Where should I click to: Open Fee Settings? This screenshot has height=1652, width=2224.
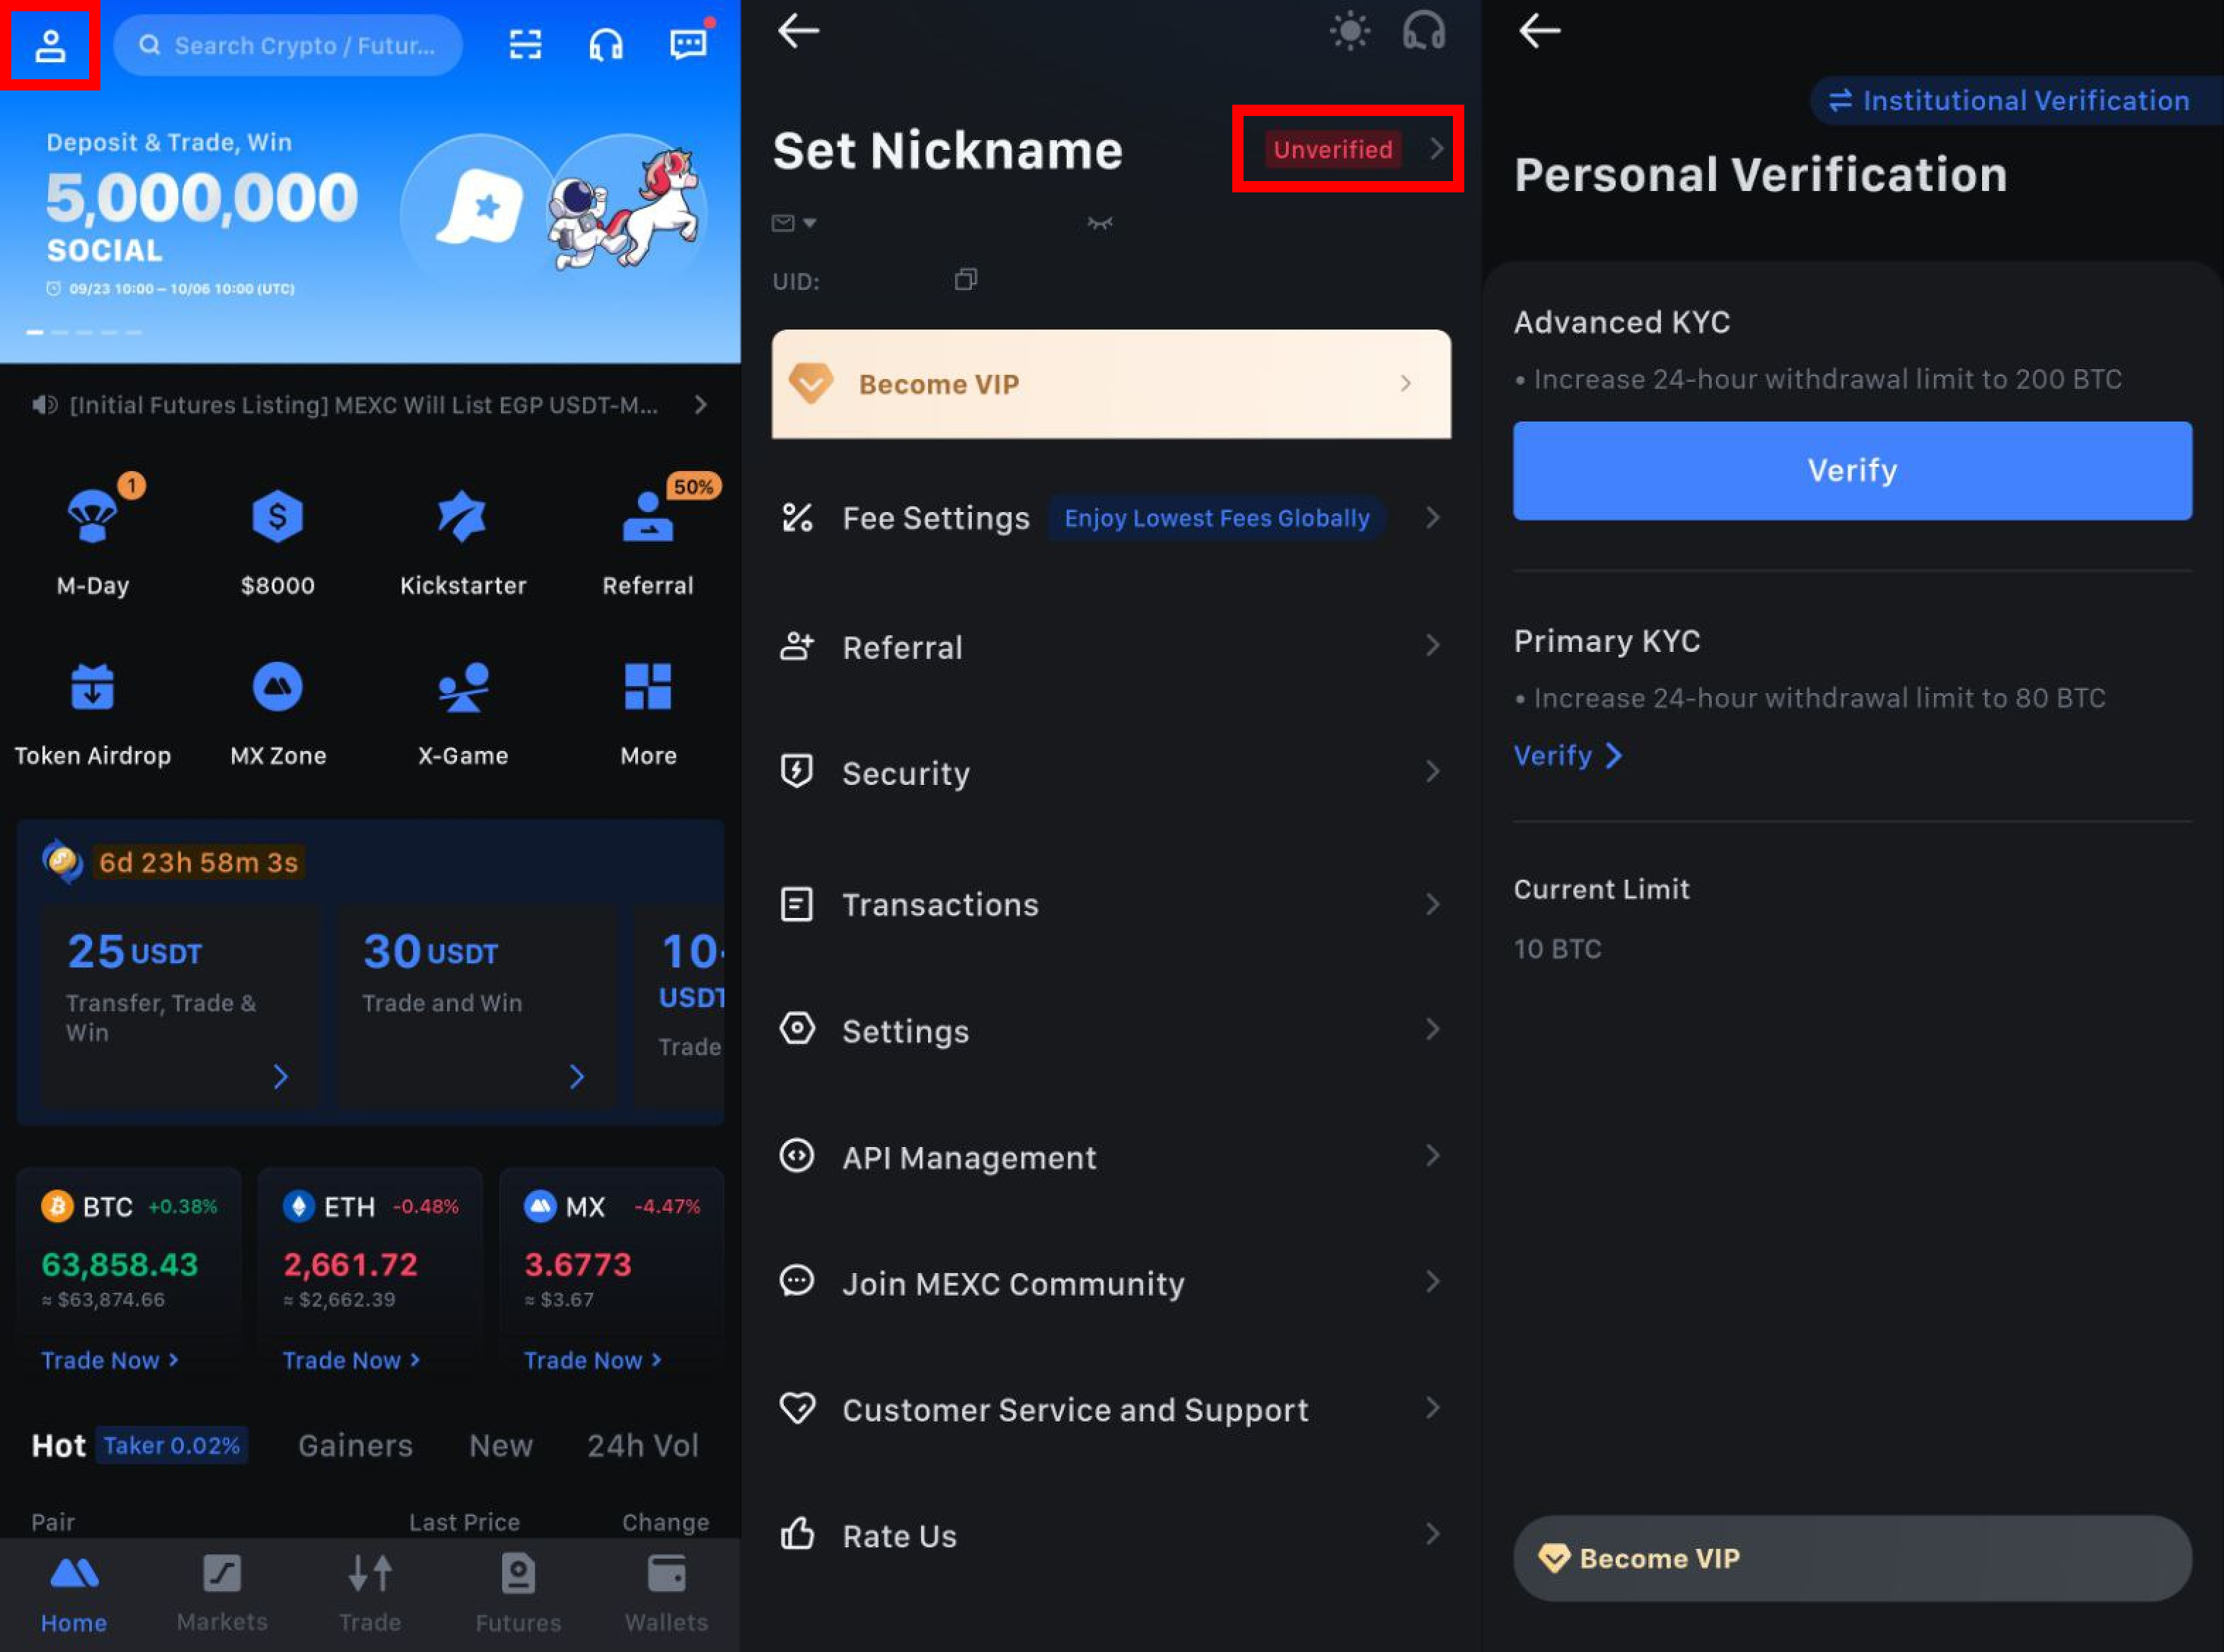(1111, 518)
